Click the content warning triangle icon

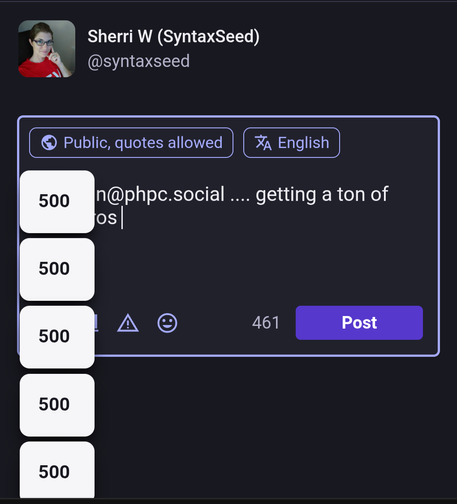[x=128, y=323]
